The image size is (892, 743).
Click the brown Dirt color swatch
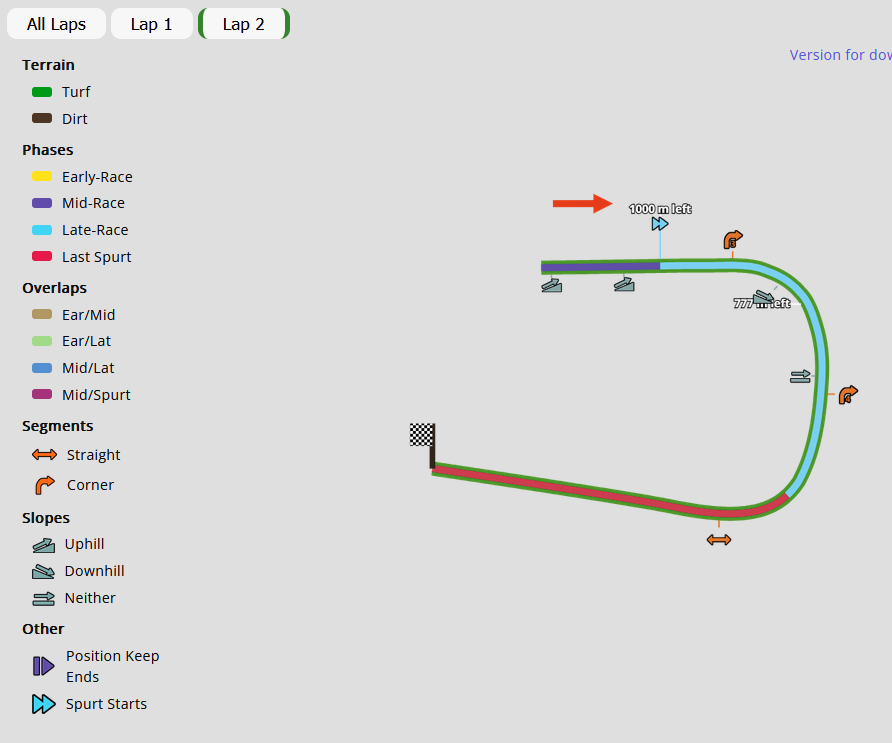click(x=42, y=118)
